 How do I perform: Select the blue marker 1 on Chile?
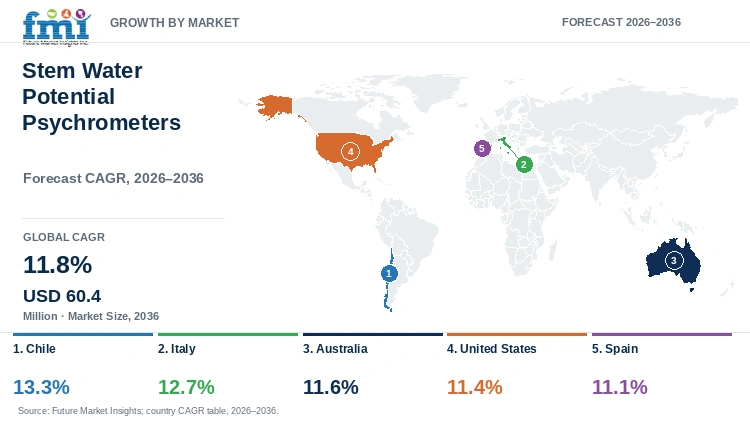tap(389, 273)
